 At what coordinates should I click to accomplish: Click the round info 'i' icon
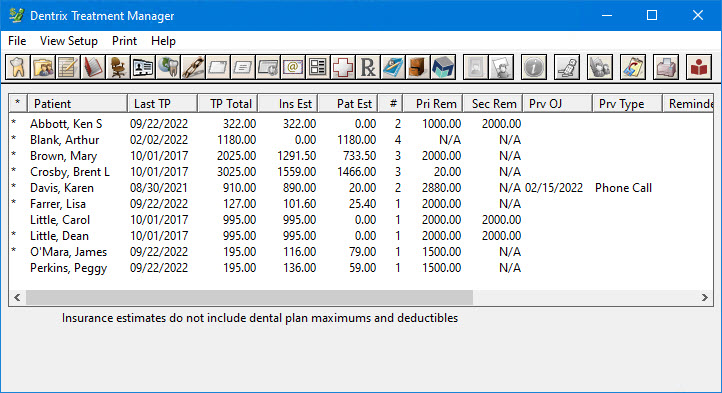tap(534, 68)
